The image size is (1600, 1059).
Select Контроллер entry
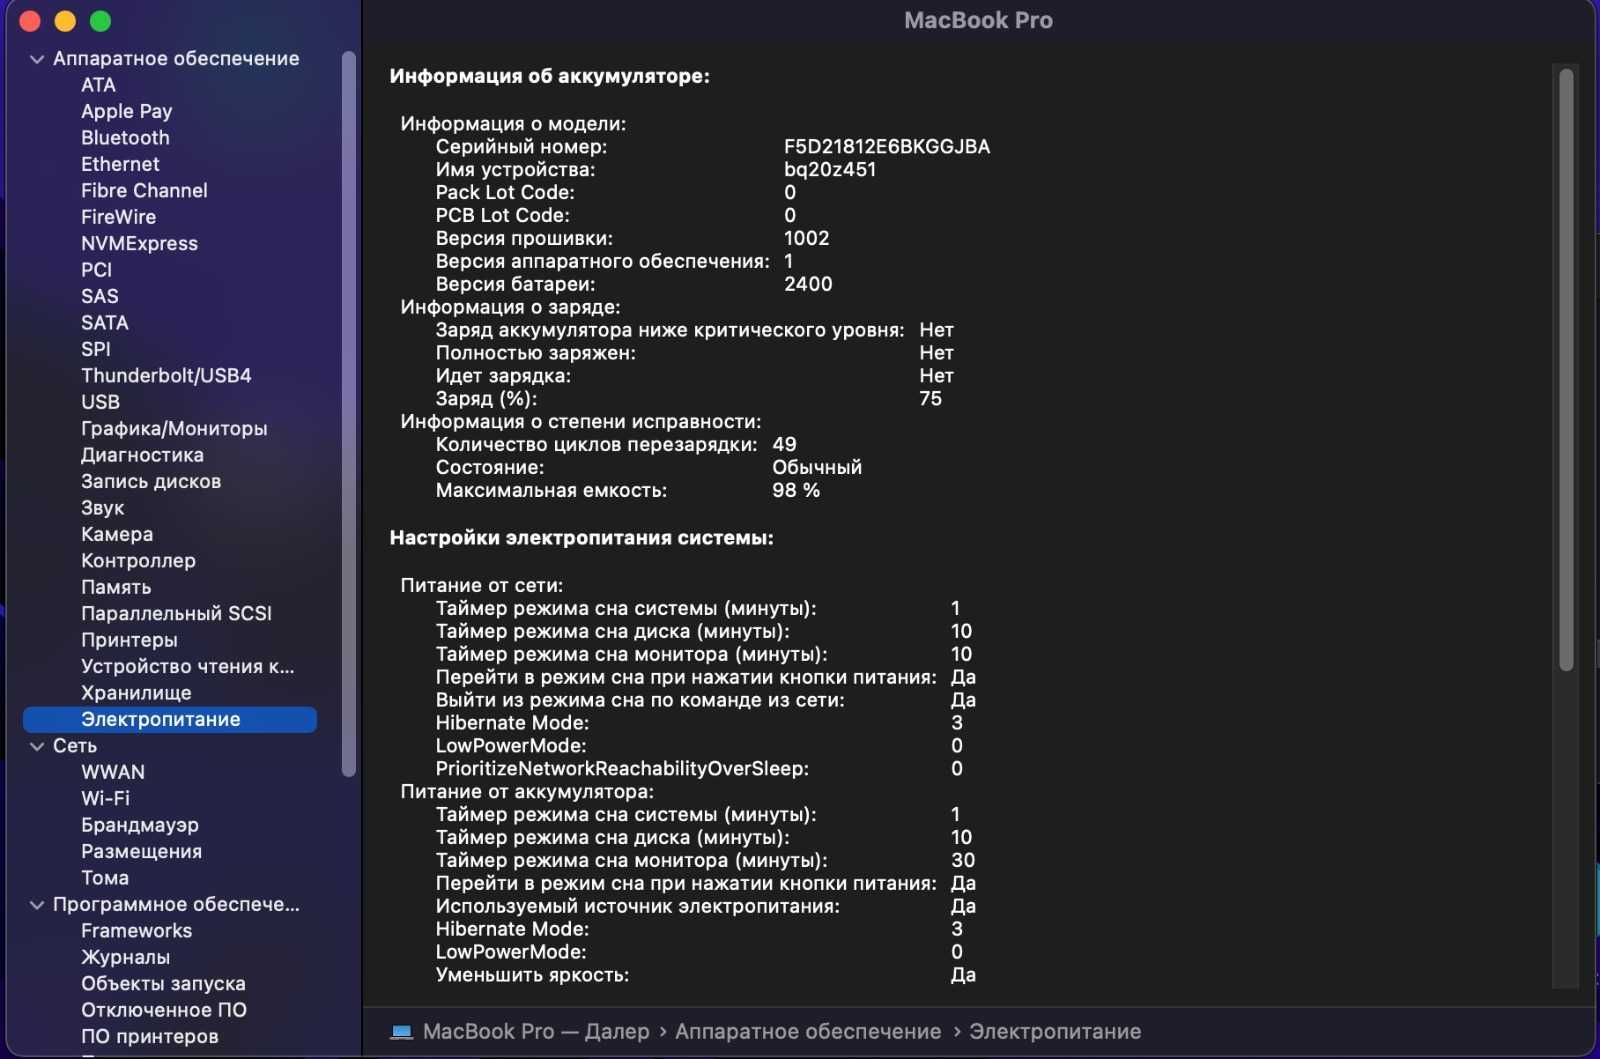[x=138, y=561]
